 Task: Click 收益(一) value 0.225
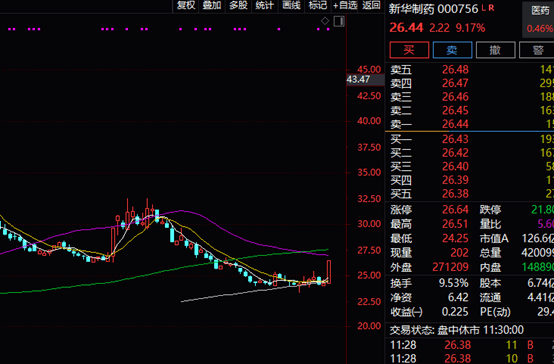point(455,312)
